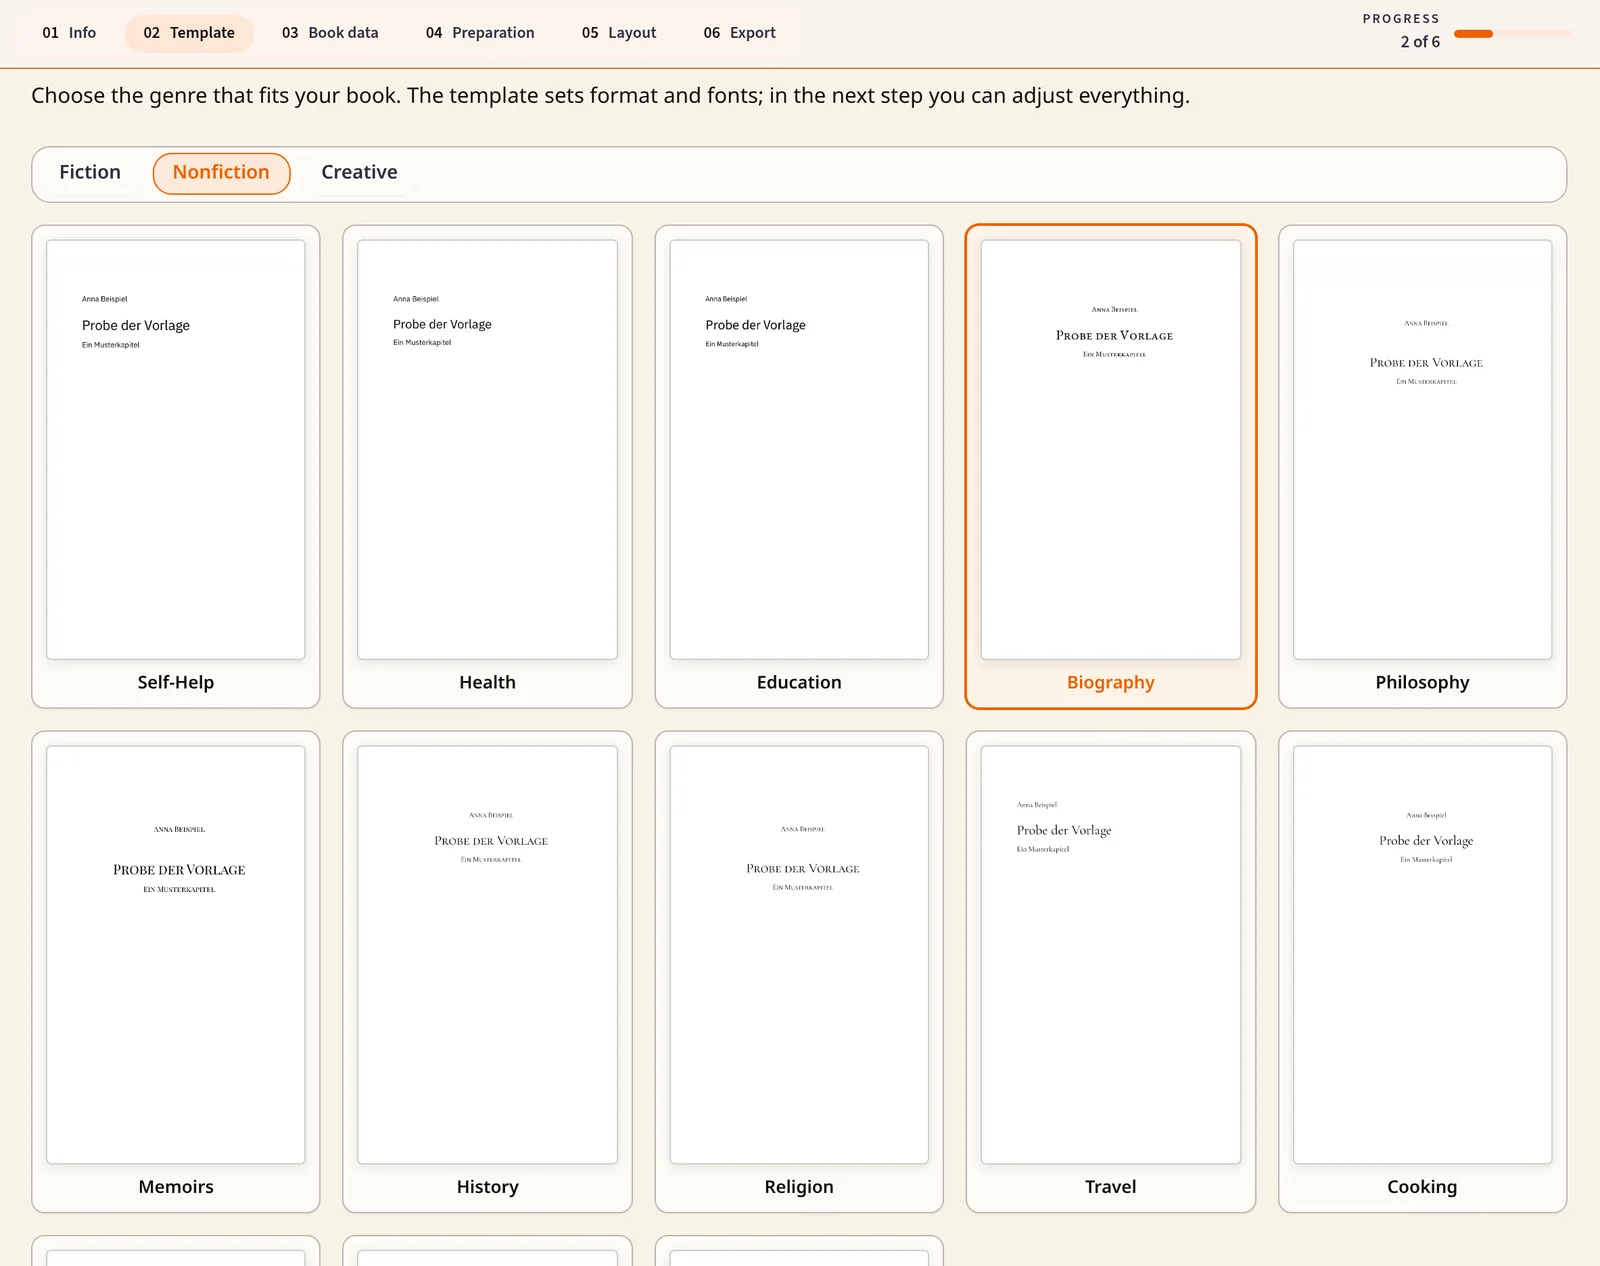Select the Cooking template card
This screenshot has height=1266, width=1600.
pyautogui.click(x=1422, y=972)
